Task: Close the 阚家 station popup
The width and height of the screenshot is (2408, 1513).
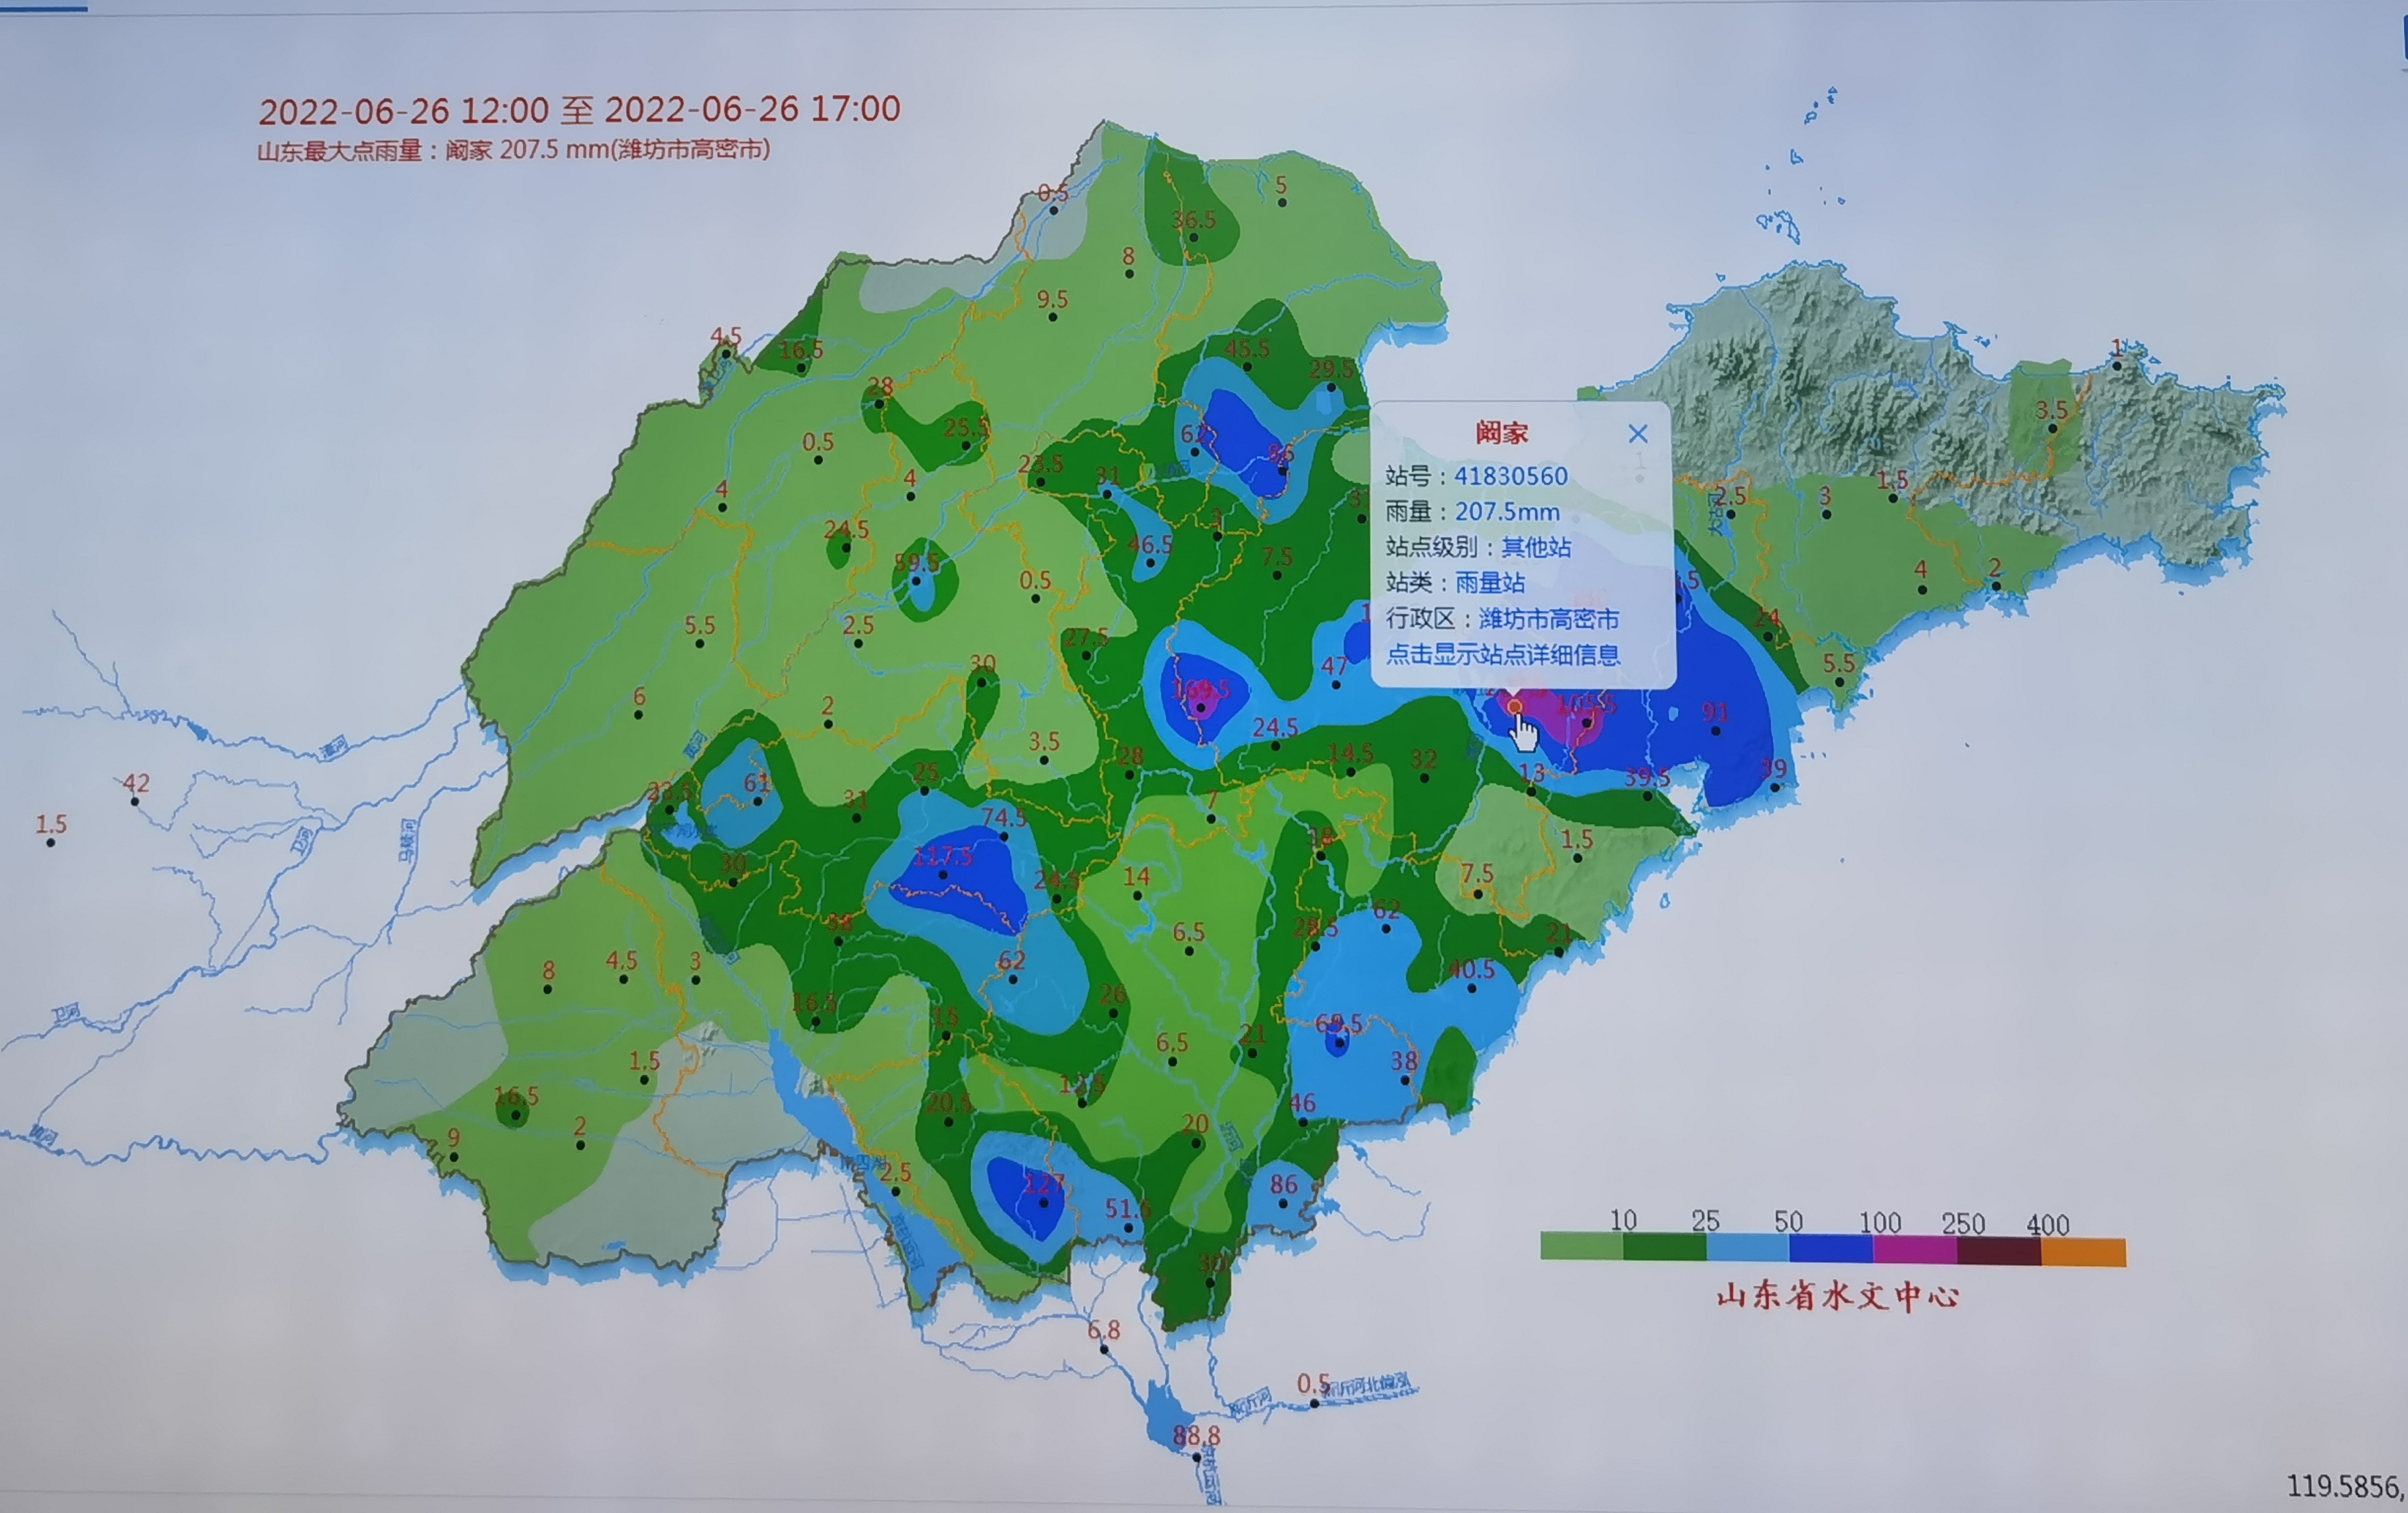Action: [x=1637, y=434]
